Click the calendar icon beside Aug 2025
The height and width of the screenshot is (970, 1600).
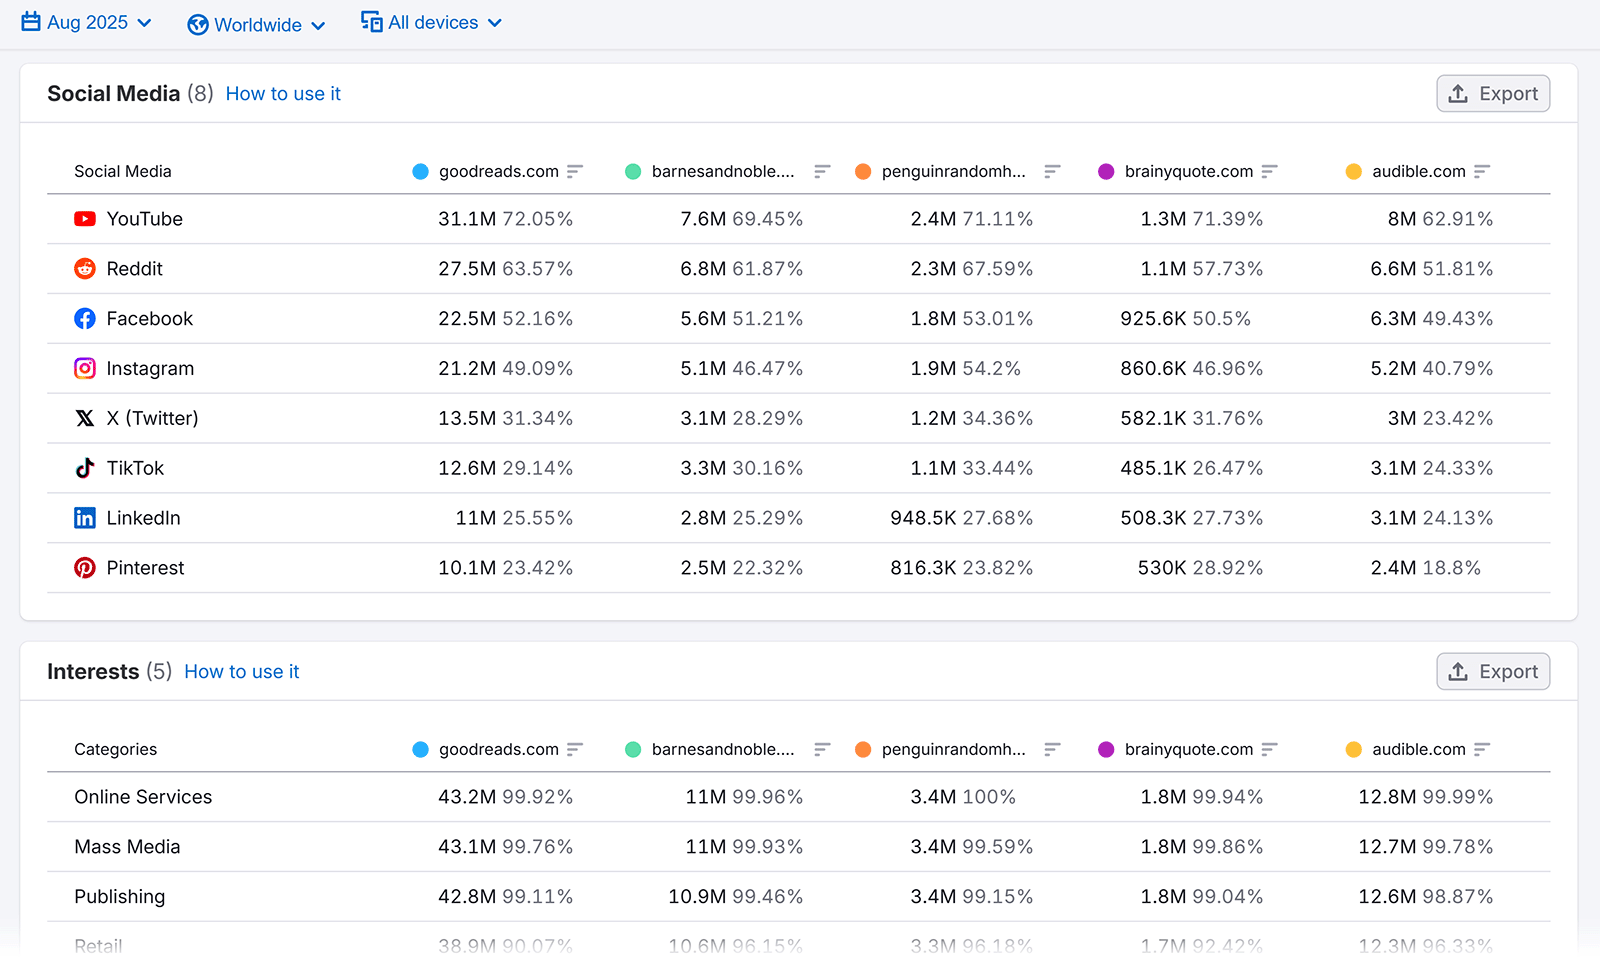(x=29, y=21)
